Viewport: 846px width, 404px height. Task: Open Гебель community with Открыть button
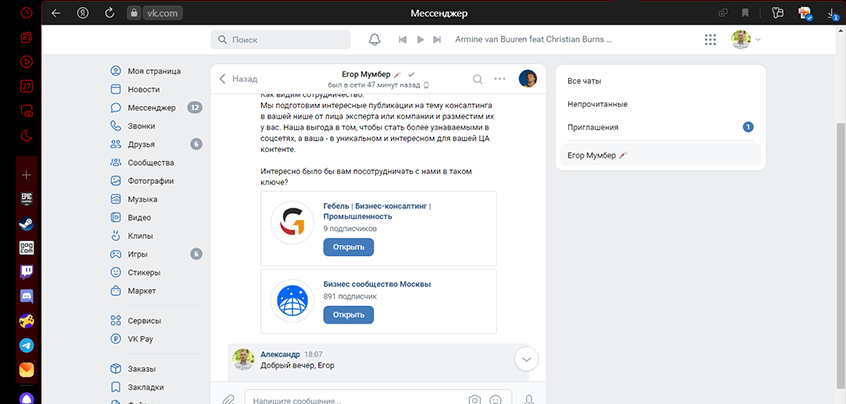click(349, 247)
